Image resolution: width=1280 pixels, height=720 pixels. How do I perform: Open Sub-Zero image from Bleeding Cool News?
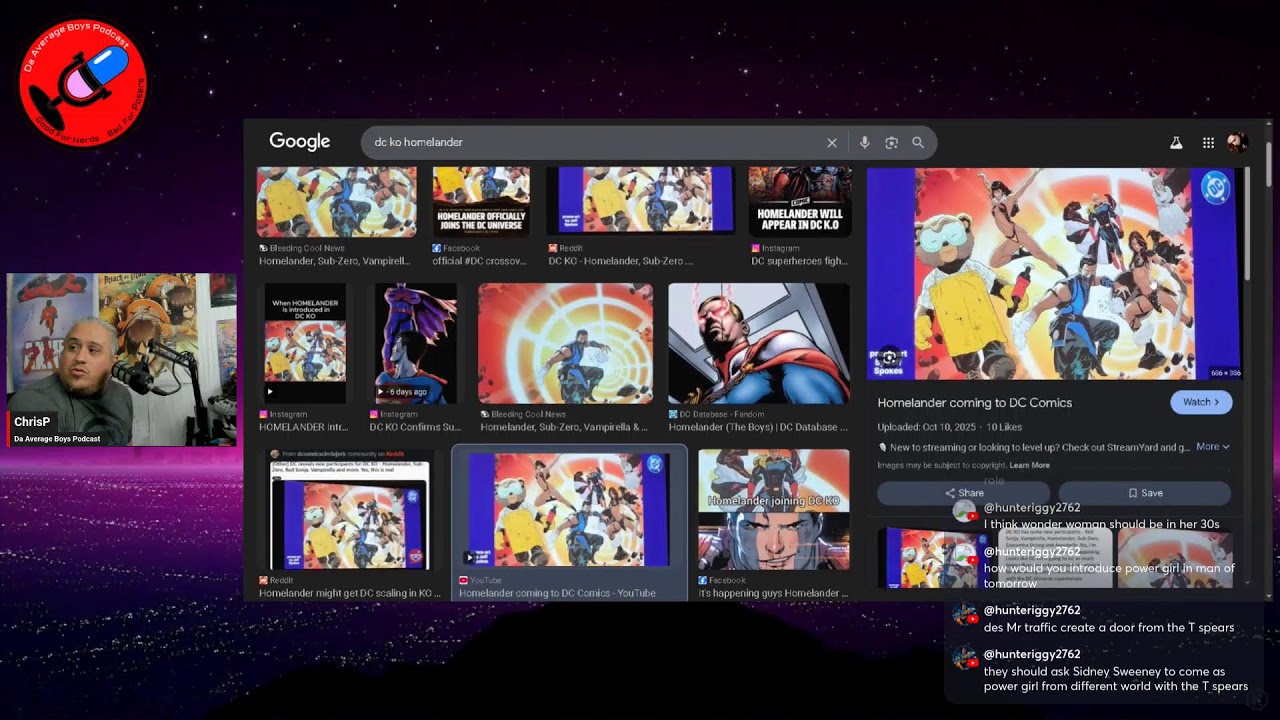[565, 344]
